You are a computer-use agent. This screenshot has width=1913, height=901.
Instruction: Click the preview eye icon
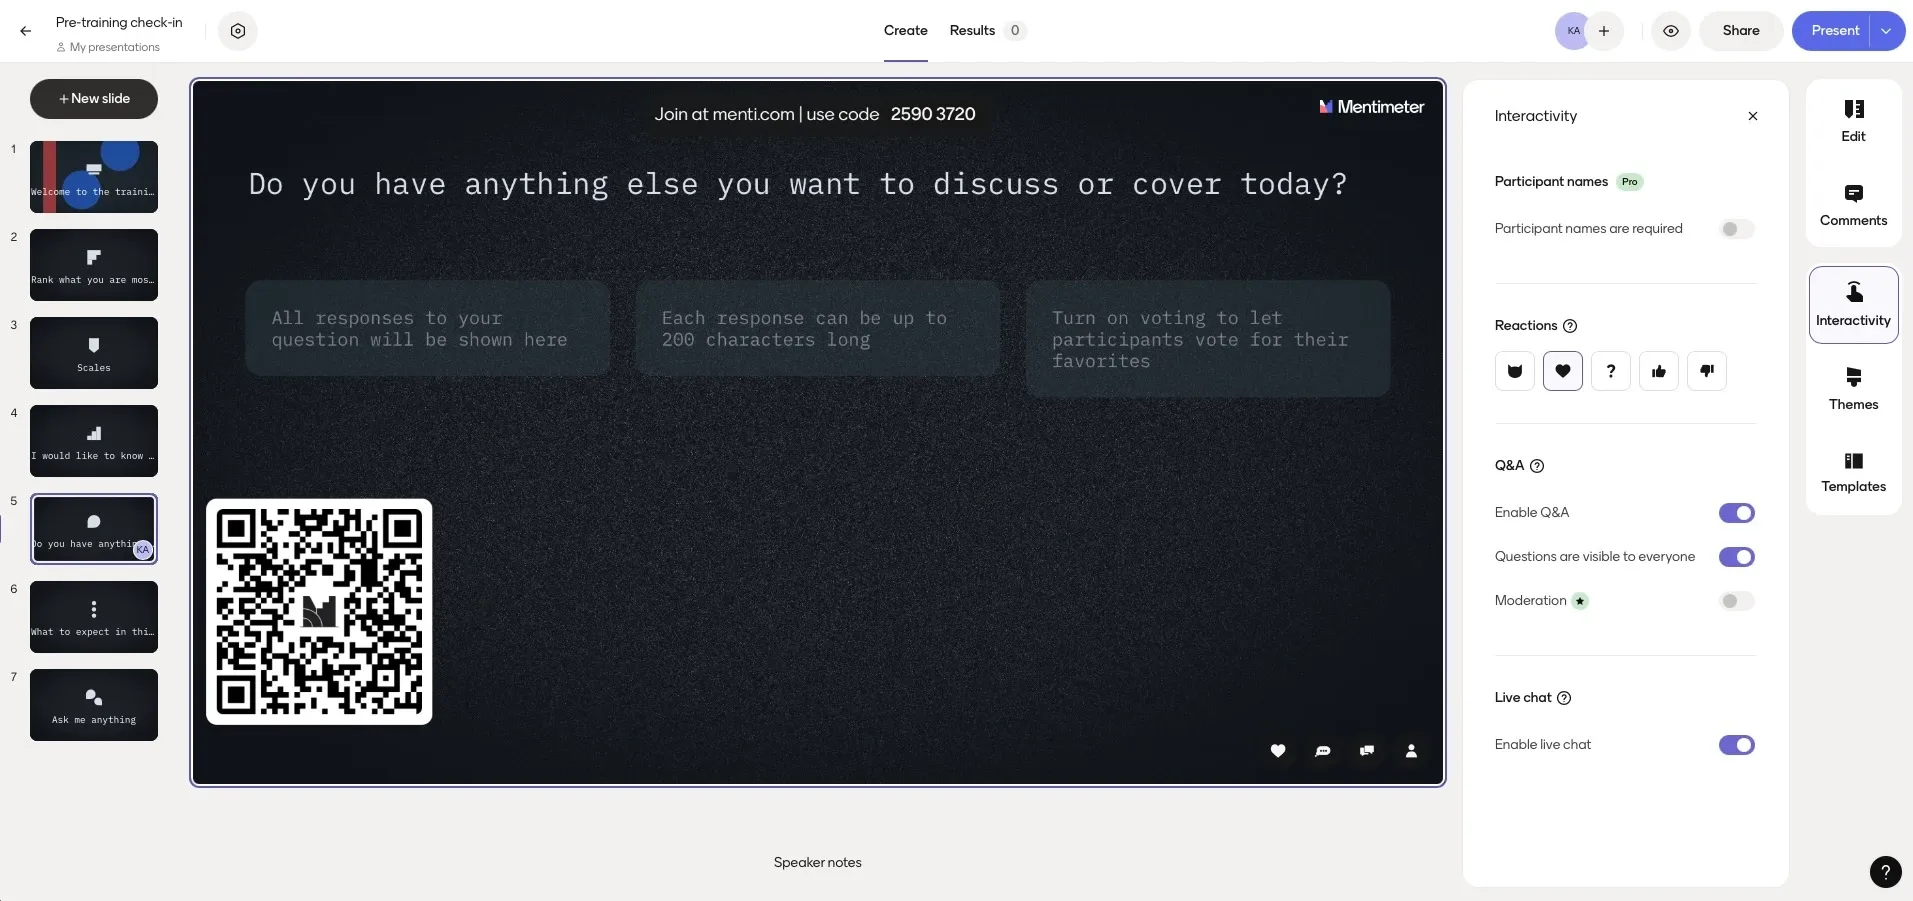pos(1670,31)
